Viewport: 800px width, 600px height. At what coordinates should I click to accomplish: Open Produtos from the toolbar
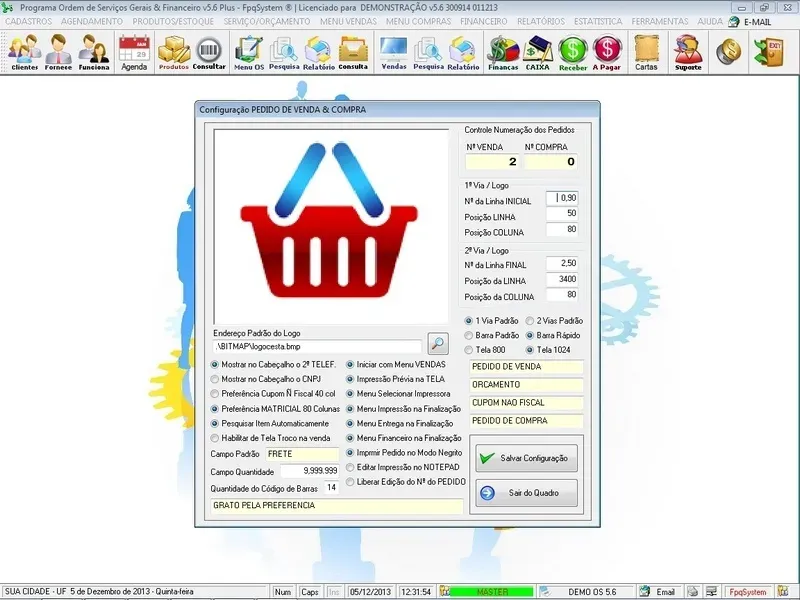pyautogui.click(x=174, y=52)
